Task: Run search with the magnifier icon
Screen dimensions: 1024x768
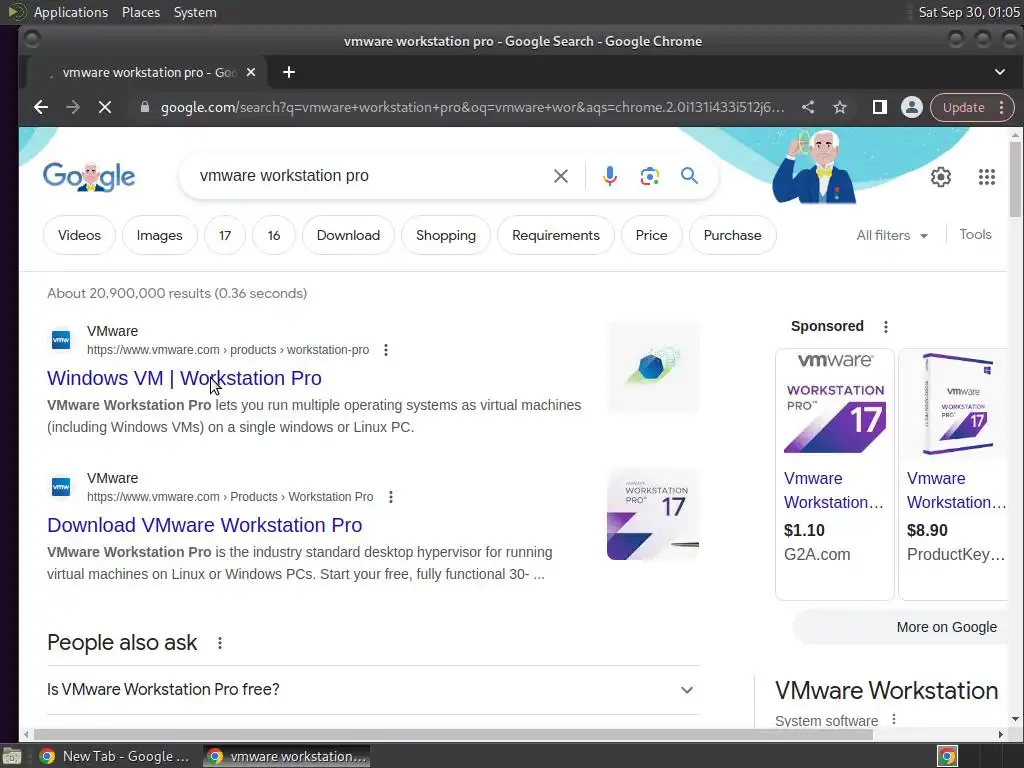Action: (690, 175)
